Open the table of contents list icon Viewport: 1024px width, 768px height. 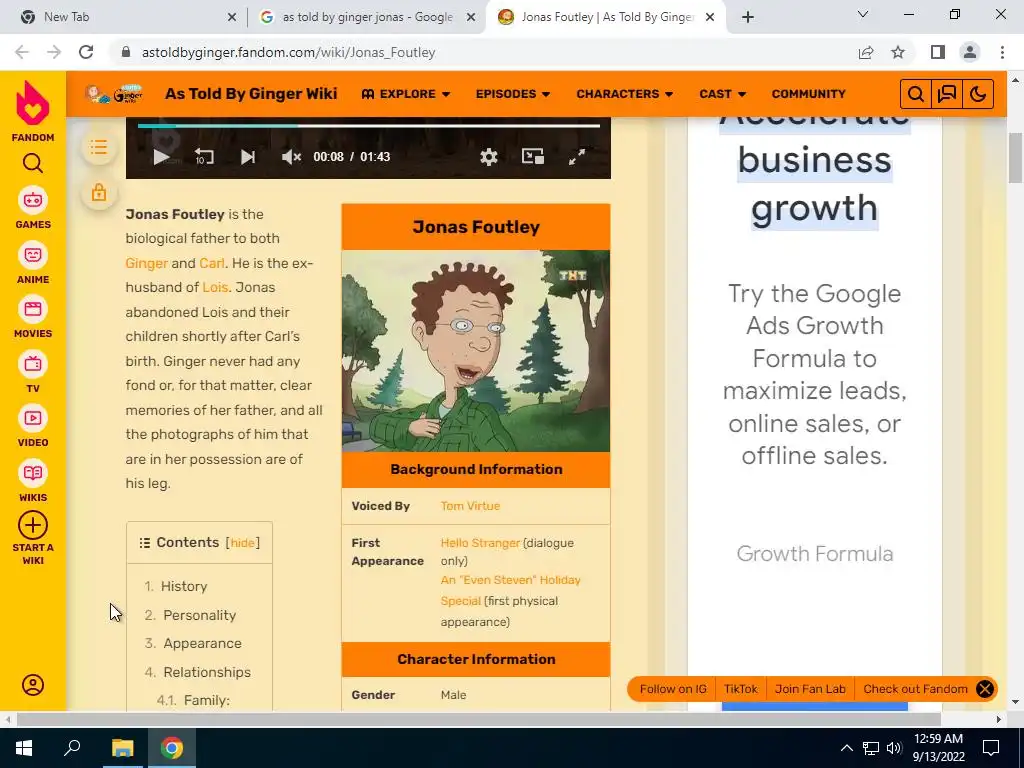point(99,148)
